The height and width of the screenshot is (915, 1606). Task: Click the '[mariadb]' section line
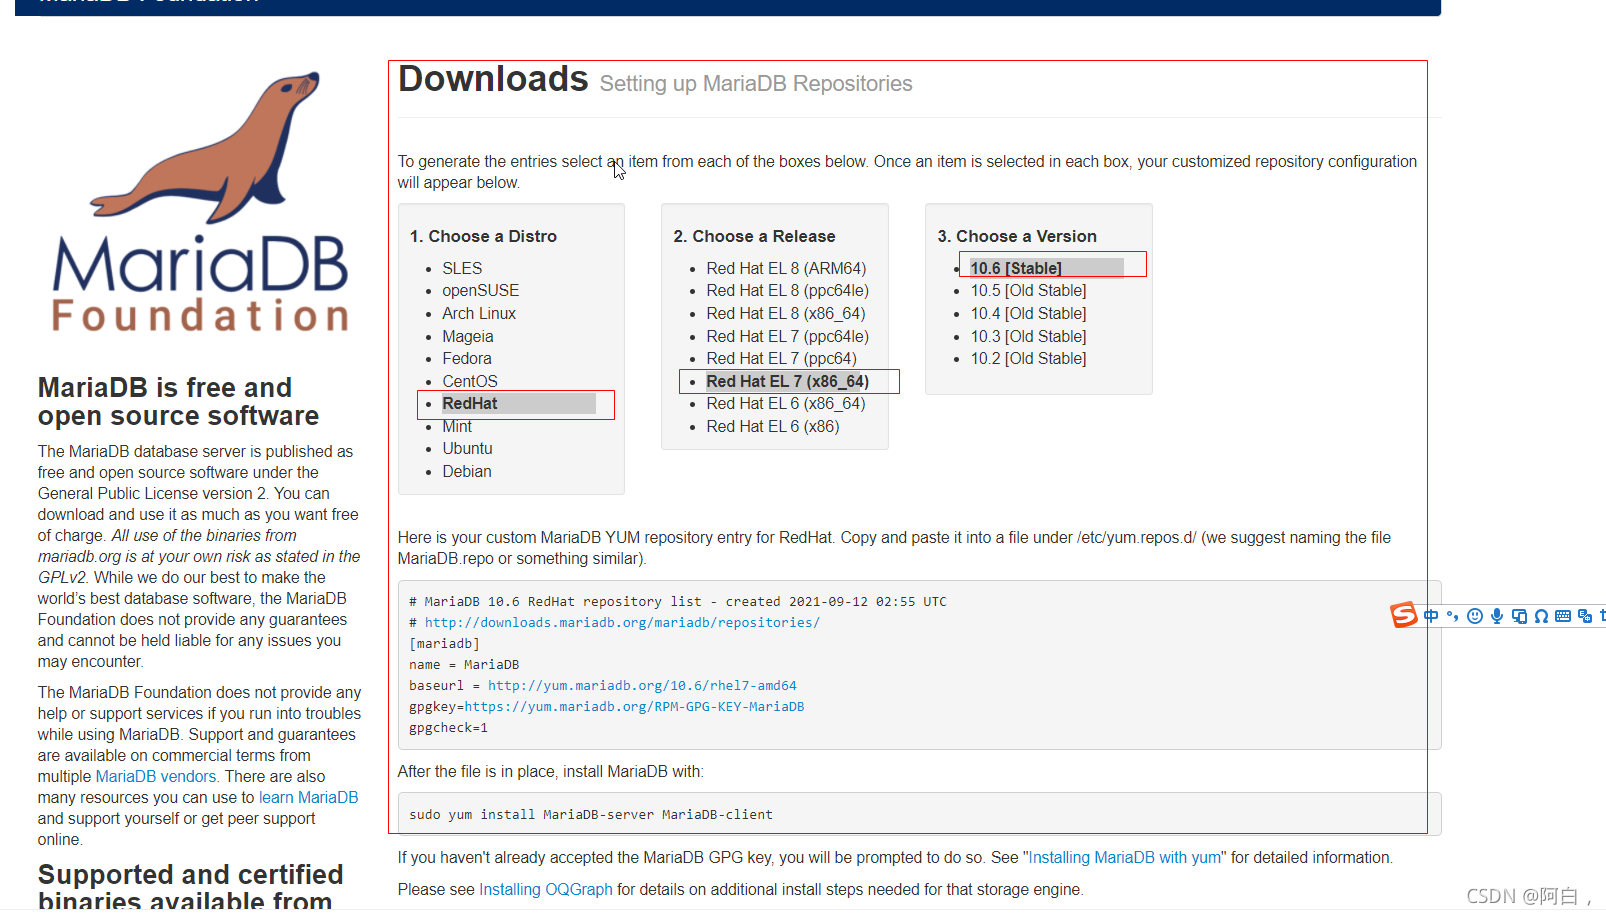point(444,643)
